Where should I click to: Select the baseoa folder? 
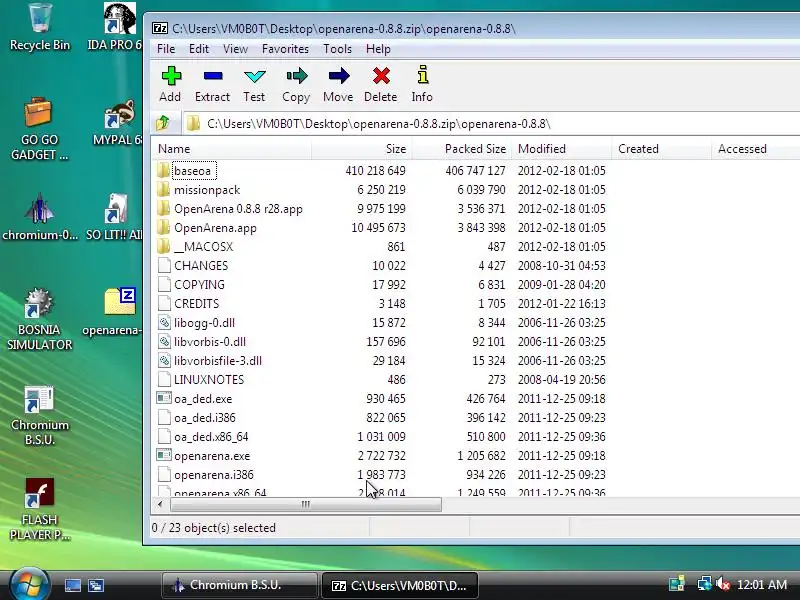tap(192, 170)
